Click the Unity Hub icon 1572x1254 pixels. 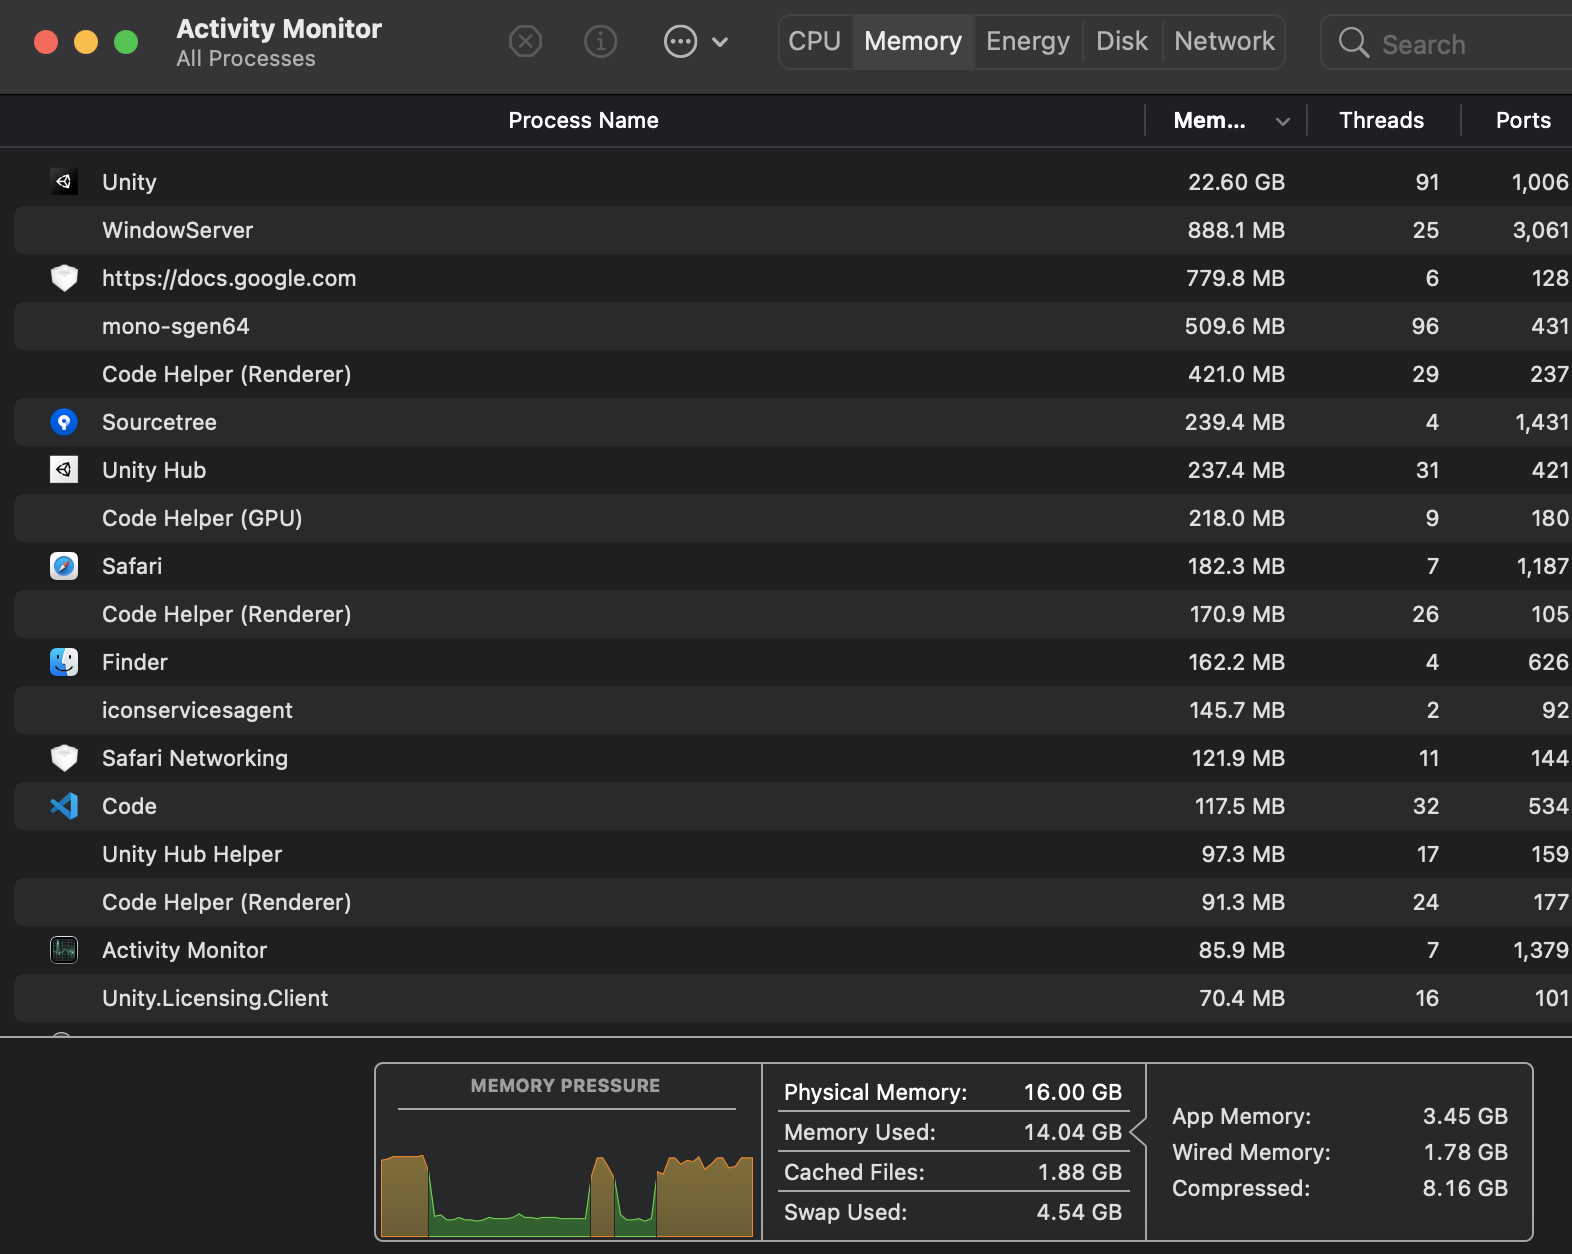pyautogui.click(x=64, y=470)
